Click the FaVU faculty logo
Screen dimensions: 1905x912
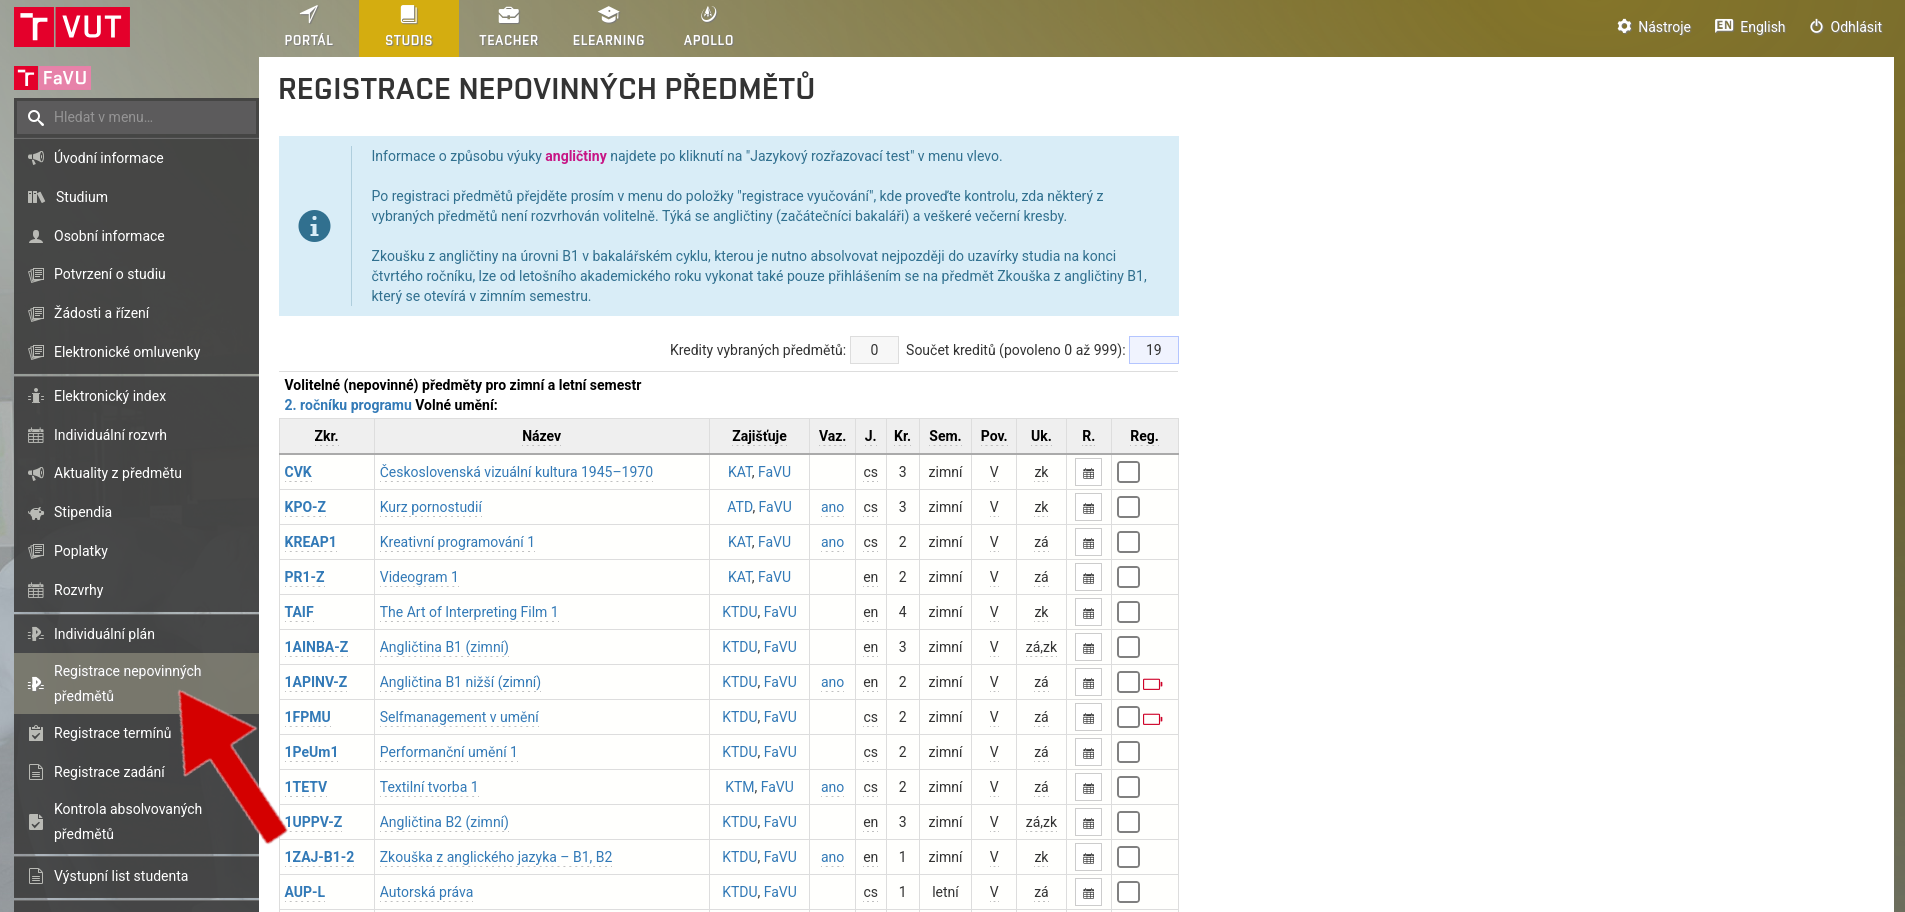52,78
